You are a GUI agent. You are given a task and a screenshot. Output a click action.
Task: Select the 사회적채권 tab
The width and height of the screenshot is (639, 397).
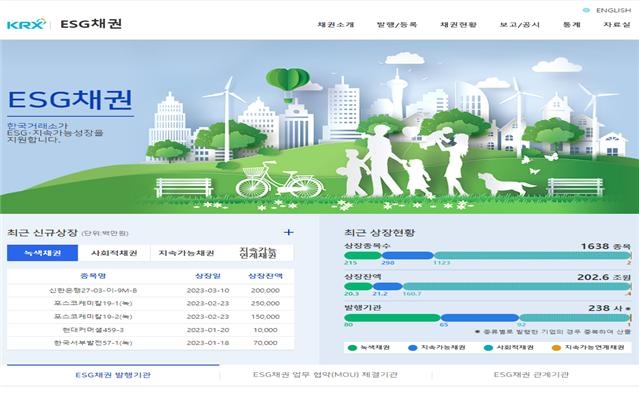(x=114, y=253)
